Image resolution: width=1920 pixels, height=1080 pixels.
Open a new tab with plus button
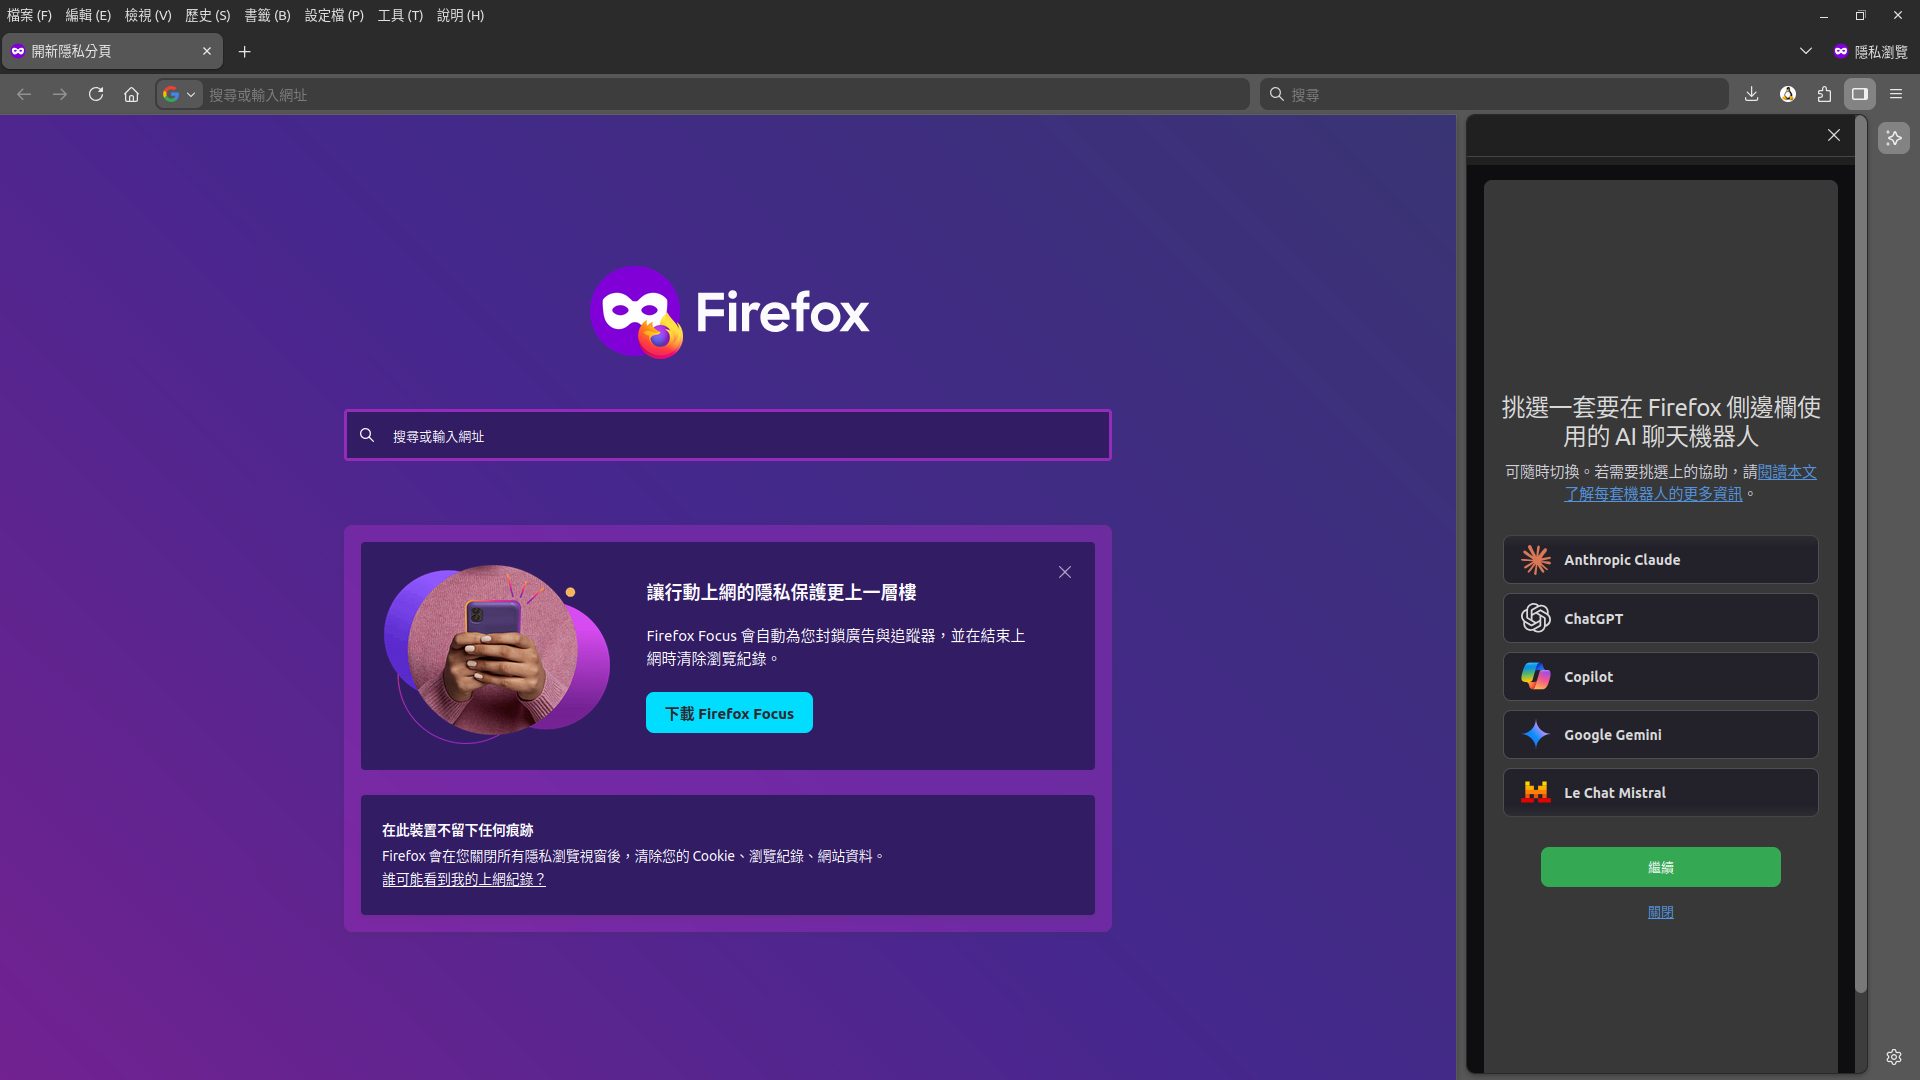244,51
